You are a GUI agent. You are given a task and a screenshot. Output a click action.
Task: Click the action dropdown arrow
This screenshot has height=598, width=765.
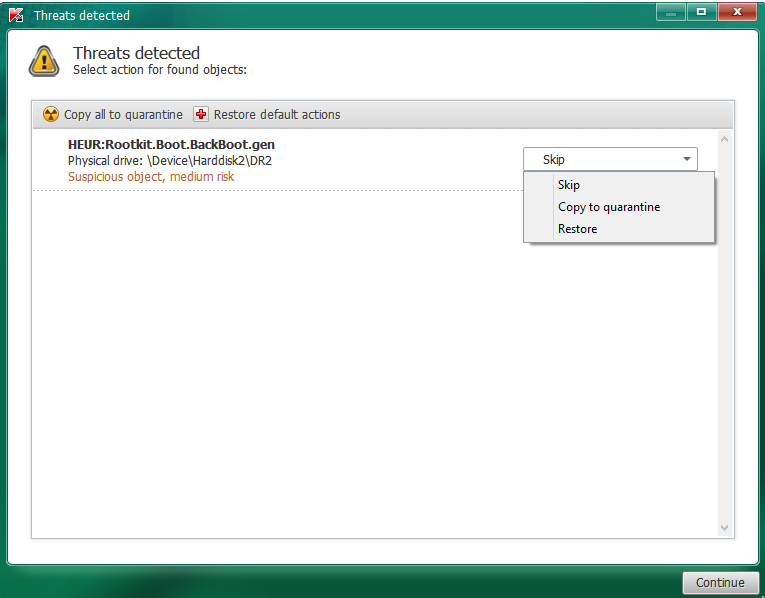pyautogui.click(x=687, y=159)
